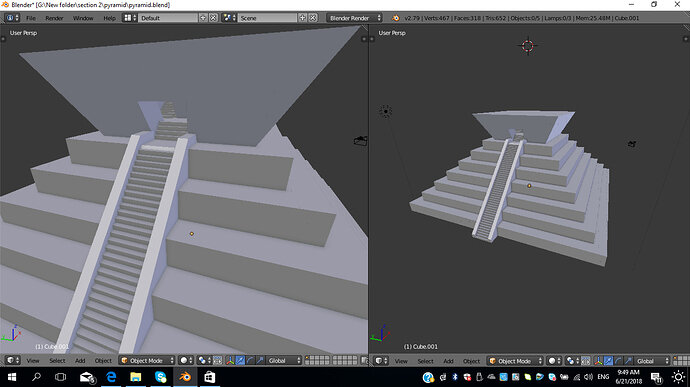Open Object Mode dropdown in left viewport
Image resolution: width=690 pixels, height=387 pixels.
point(147,361)
